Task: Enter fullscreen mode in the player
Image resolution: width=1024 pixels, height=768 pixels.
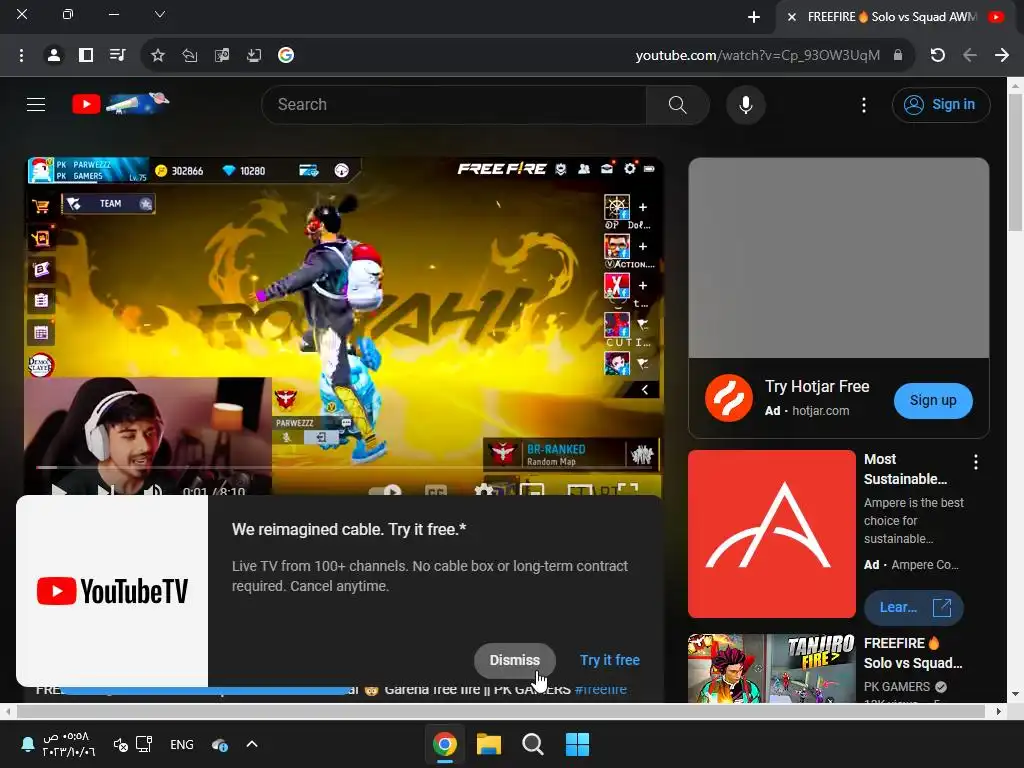Action: click(x=628, y=490)
